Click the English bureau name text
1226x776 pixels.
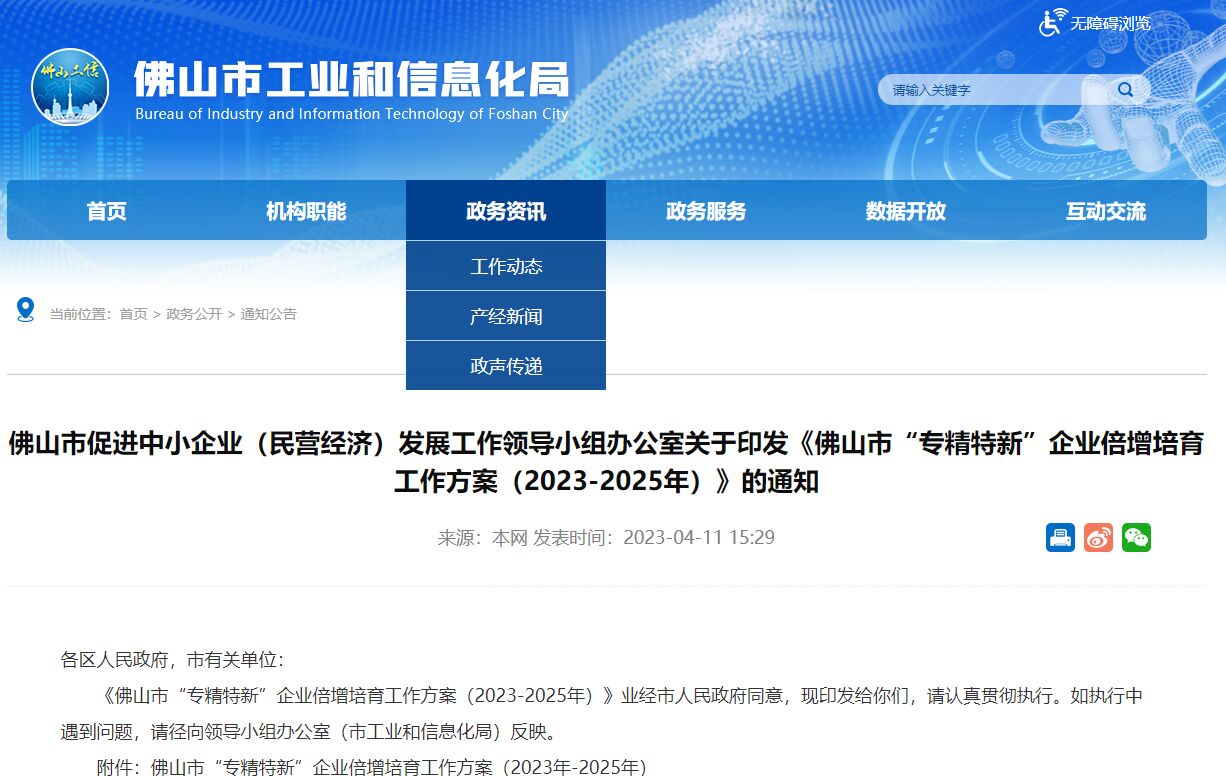click(x=352, y=114)
